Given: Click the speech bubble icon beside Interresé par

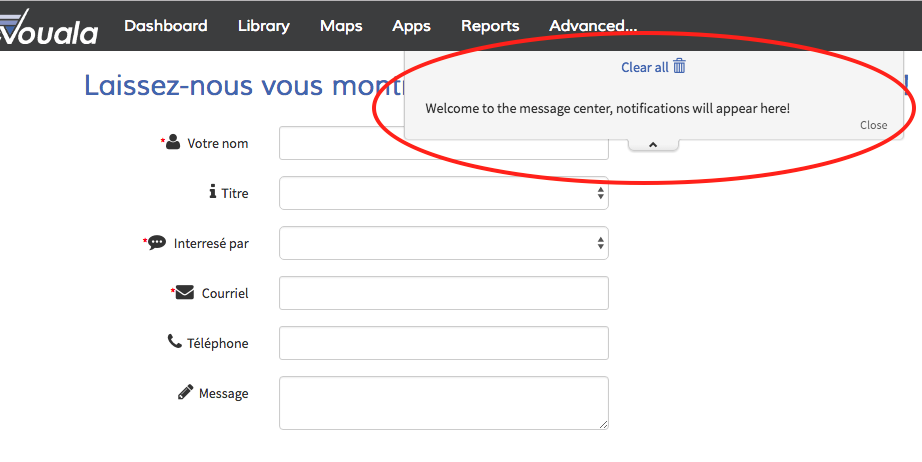Looking at the screenshot, I should tap(157, 242).
